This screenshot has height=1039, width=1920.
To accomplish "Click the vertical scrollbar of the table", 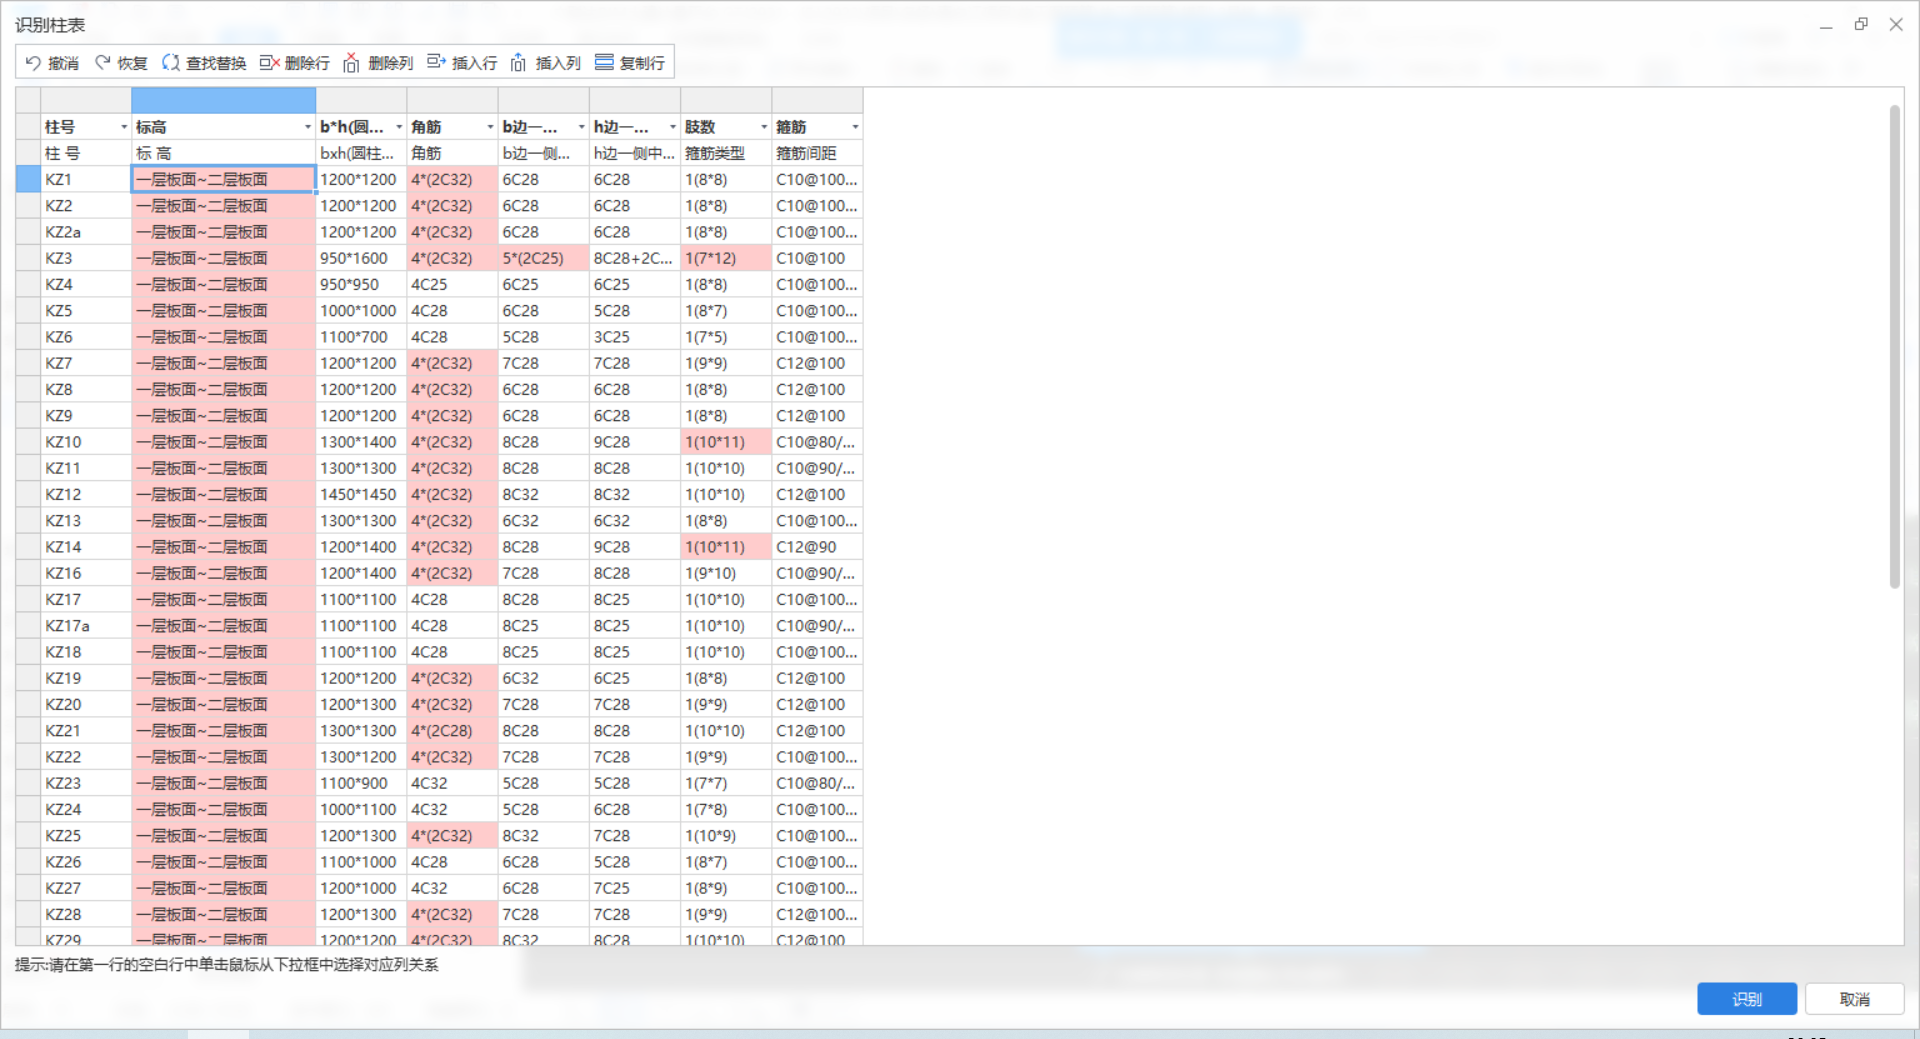I will click(1894, 346).
